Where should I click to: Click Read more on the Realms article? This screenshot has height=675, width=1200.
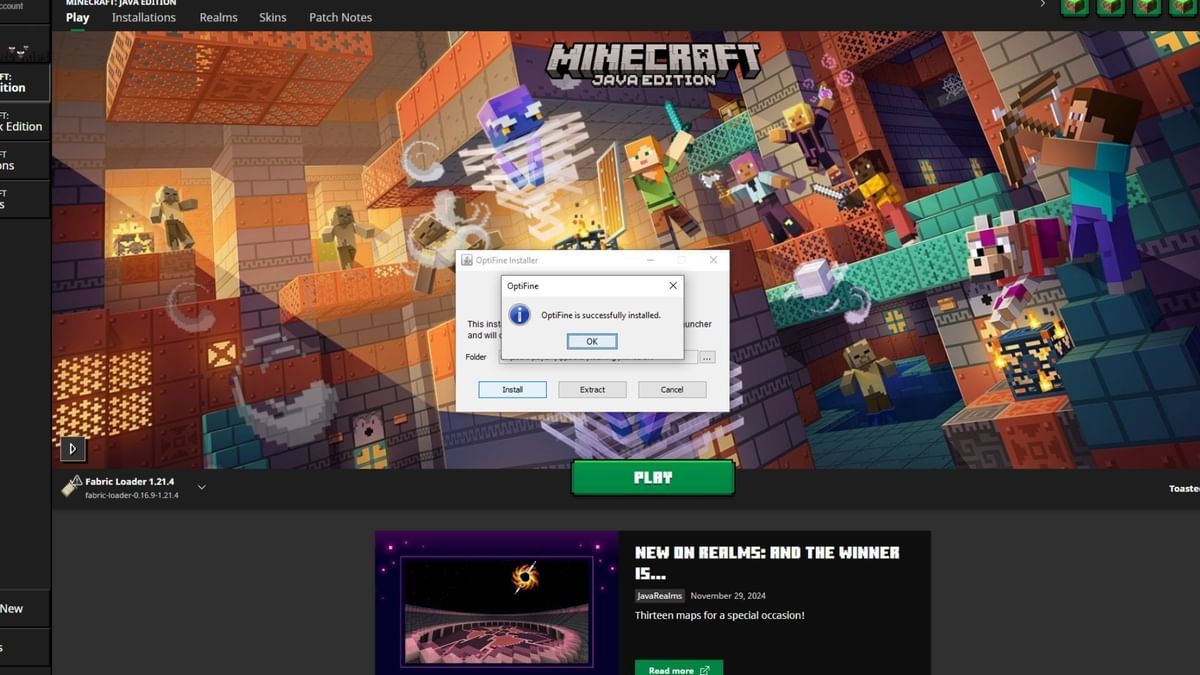tap(678, 667)
